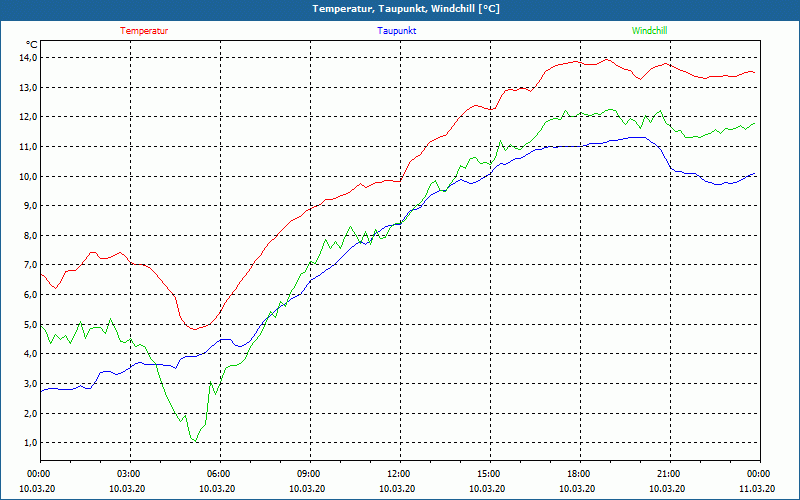The width and height of the screenshot is (800, 500).
Task: Click the 1,0 y-axis value
Action: point(30,443)
